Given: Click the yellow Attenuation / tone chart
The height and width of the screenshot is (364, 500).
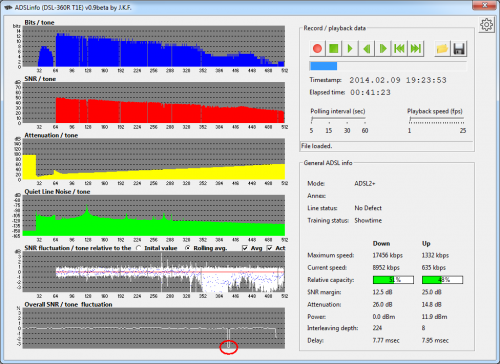Looking at the screenshot, I should pyautogui.click(x=154, y=159).
